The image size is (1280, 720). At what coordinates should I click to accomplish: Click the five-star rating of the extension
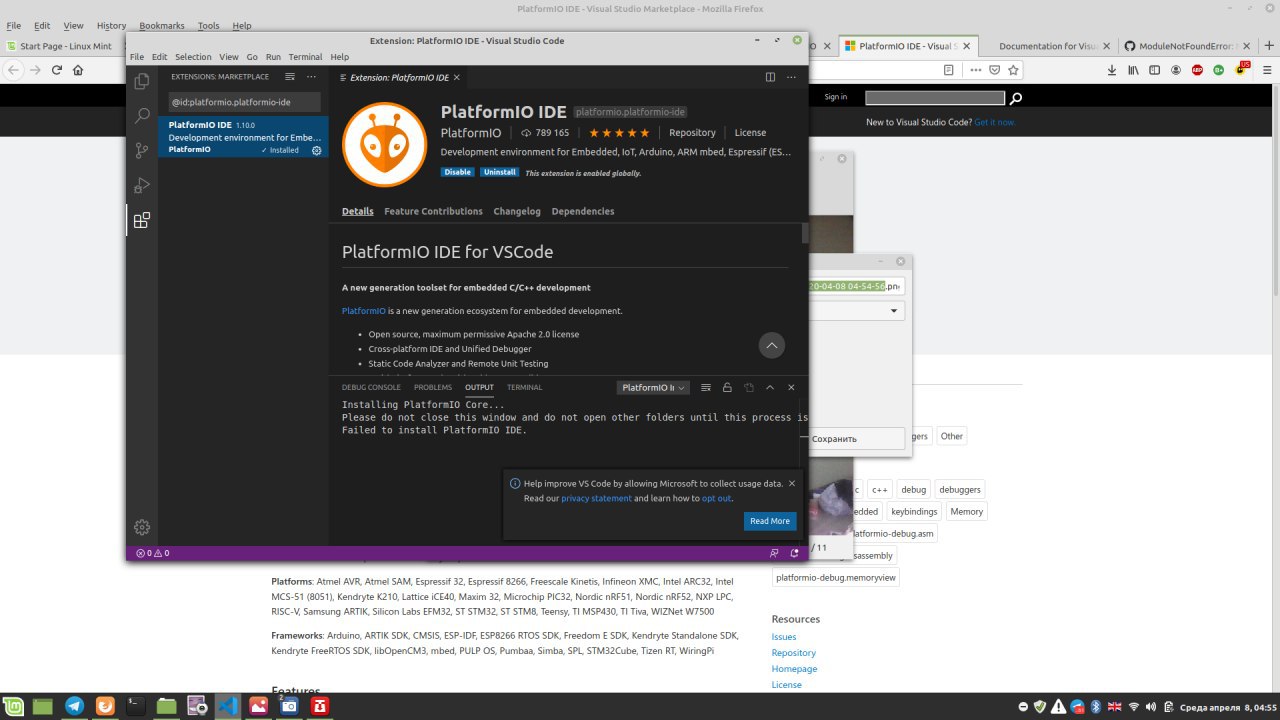619,132
